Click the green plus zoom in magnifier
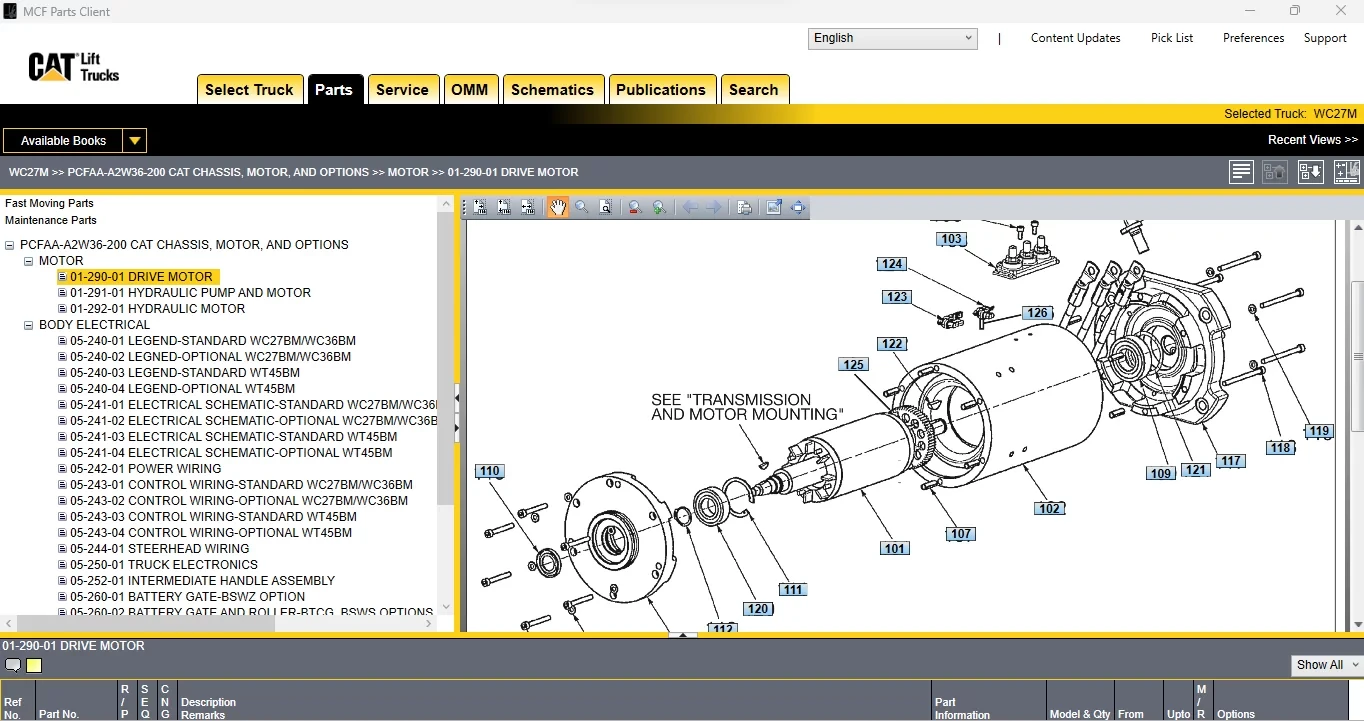This screenshot has width=1364, height=721. tap(659, 207)
